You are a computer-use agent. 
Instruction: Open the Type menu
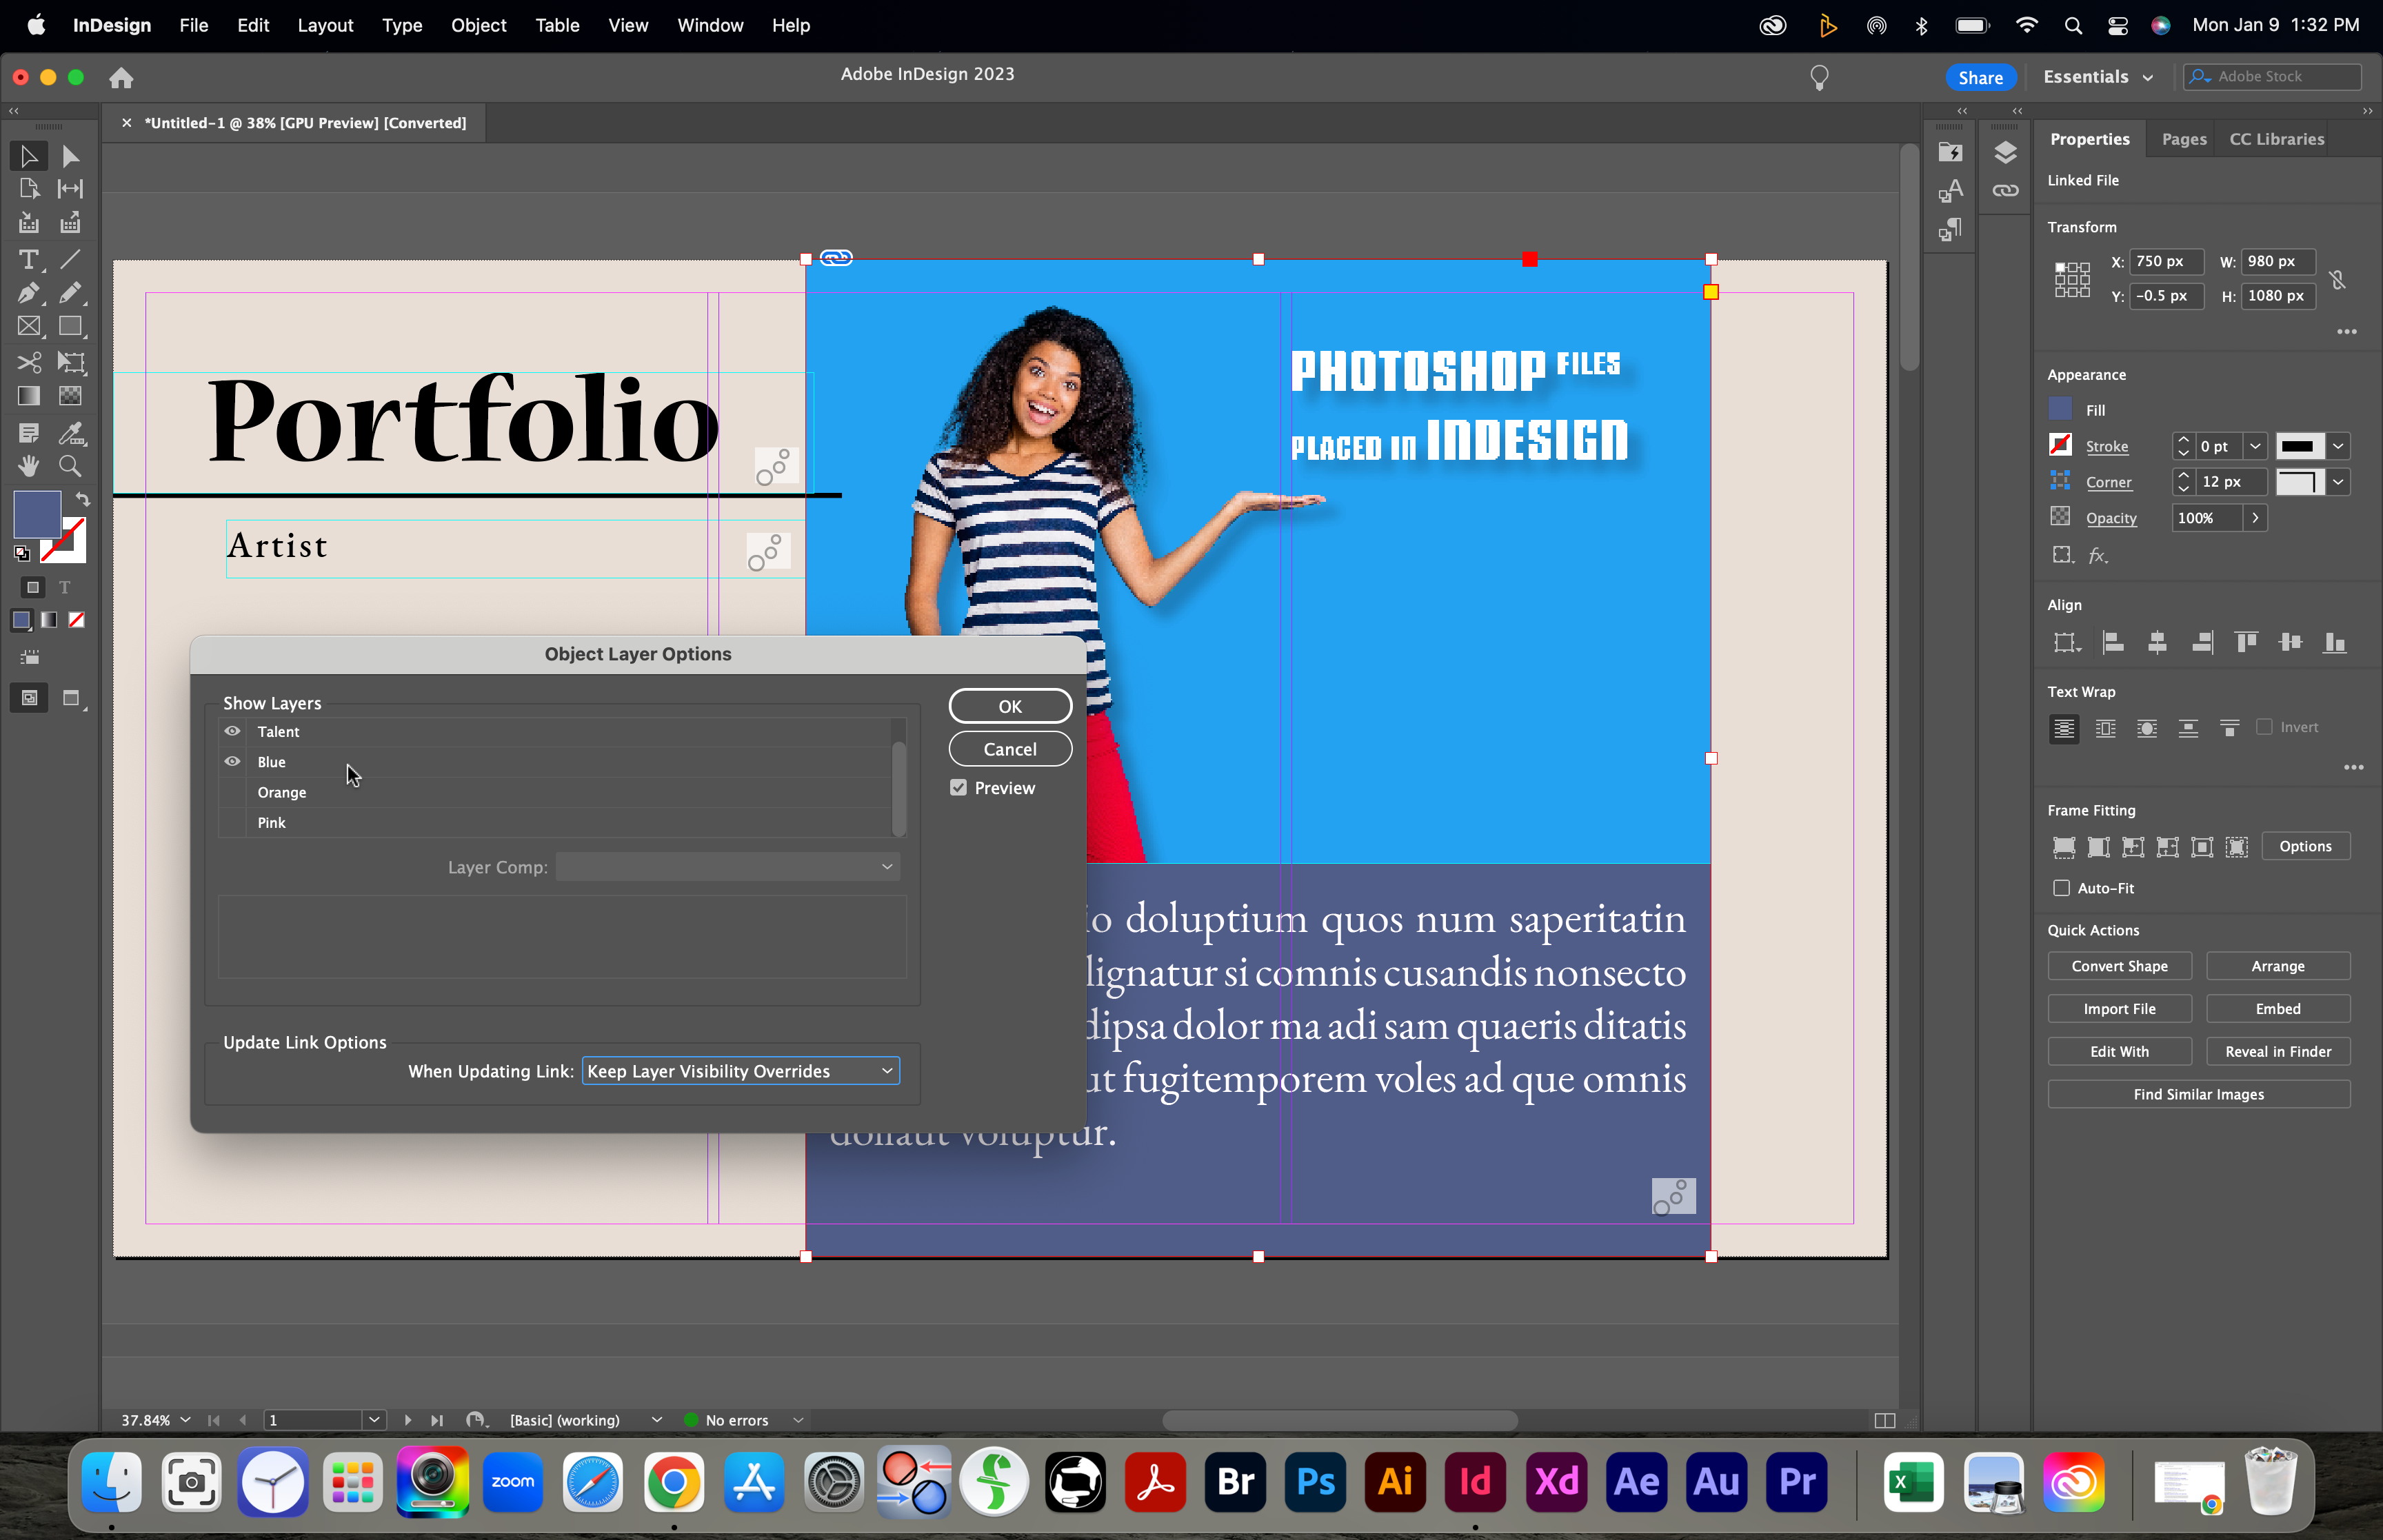click(x=402, y=25)
